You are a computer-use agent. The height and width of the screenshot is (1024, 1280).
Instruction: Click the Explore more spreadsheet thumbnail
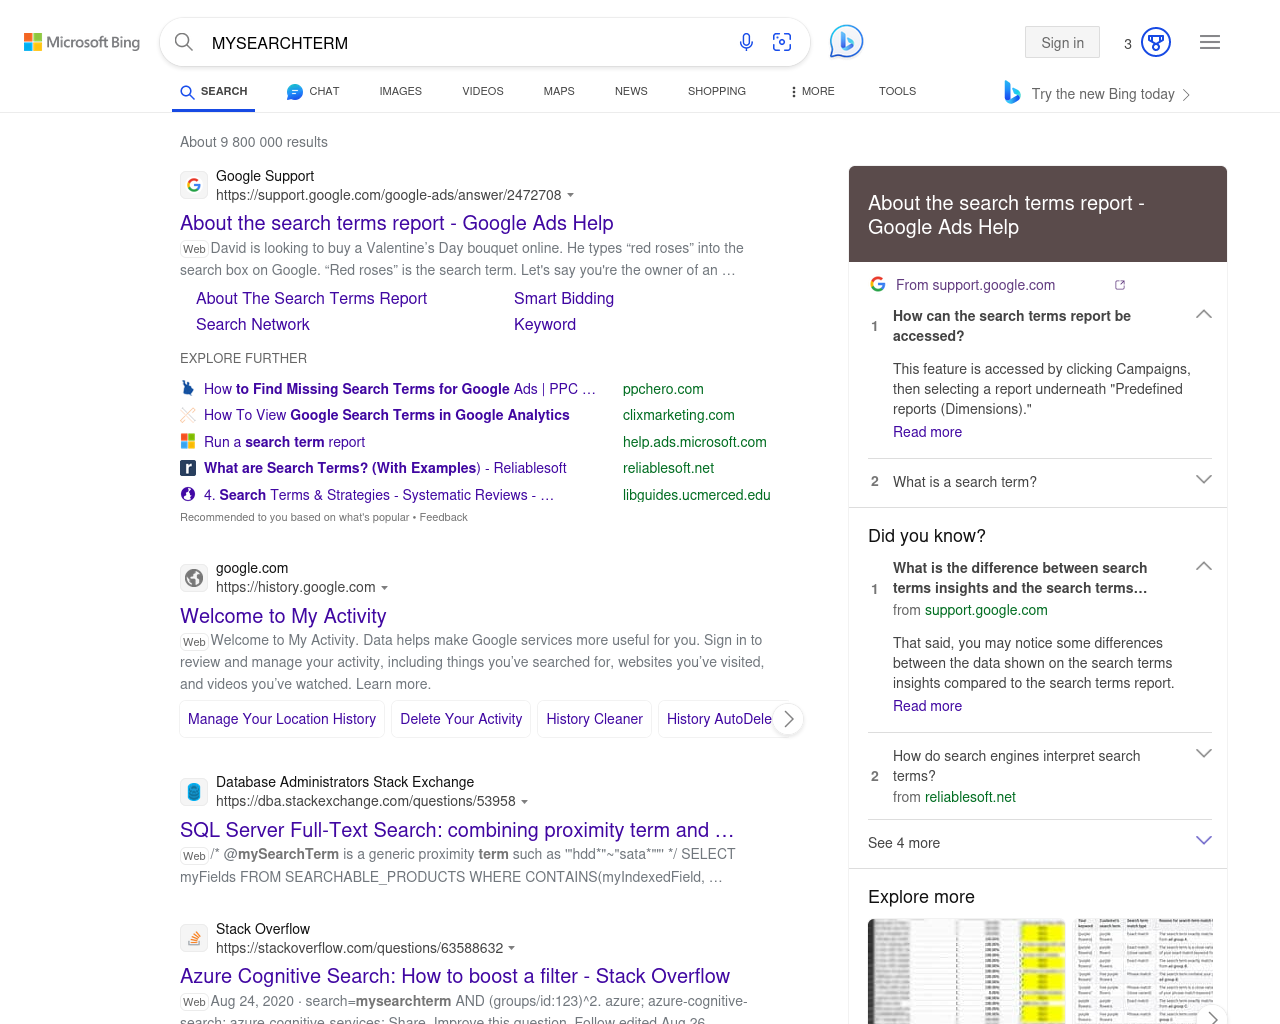pyautogui.click(x=968, y=970)
